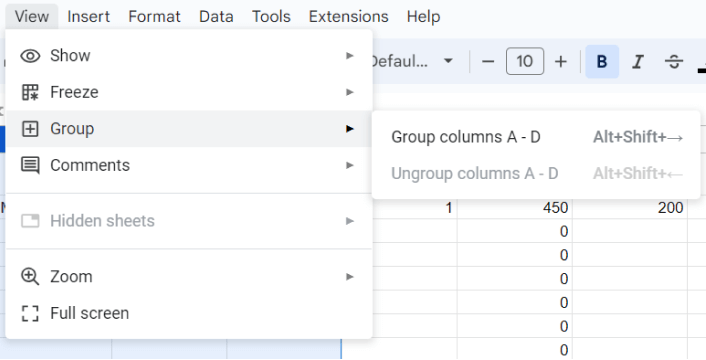
Task: Open the Insert menu
Action: pyautogui.click(x=89, y=17)
